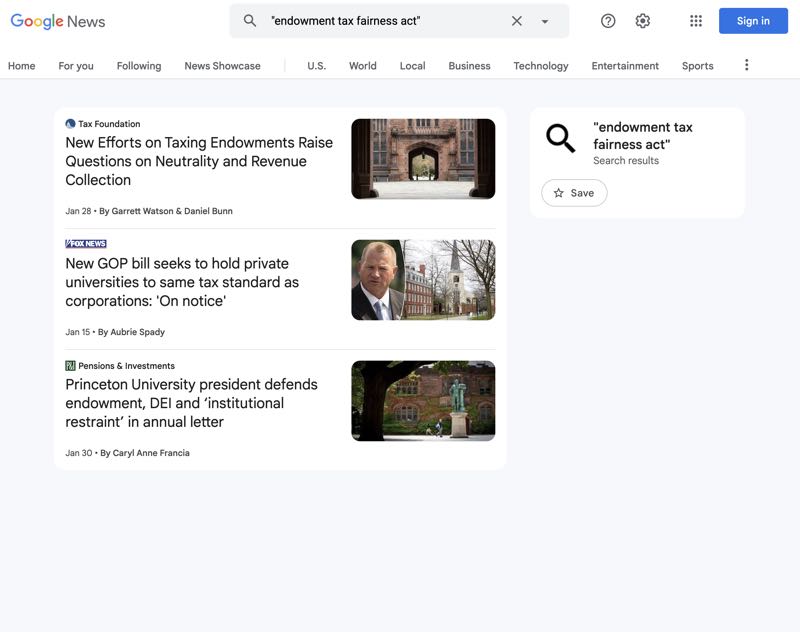Open the Settings gear icon
The image size is (800, 632).
tap(643, 21)
